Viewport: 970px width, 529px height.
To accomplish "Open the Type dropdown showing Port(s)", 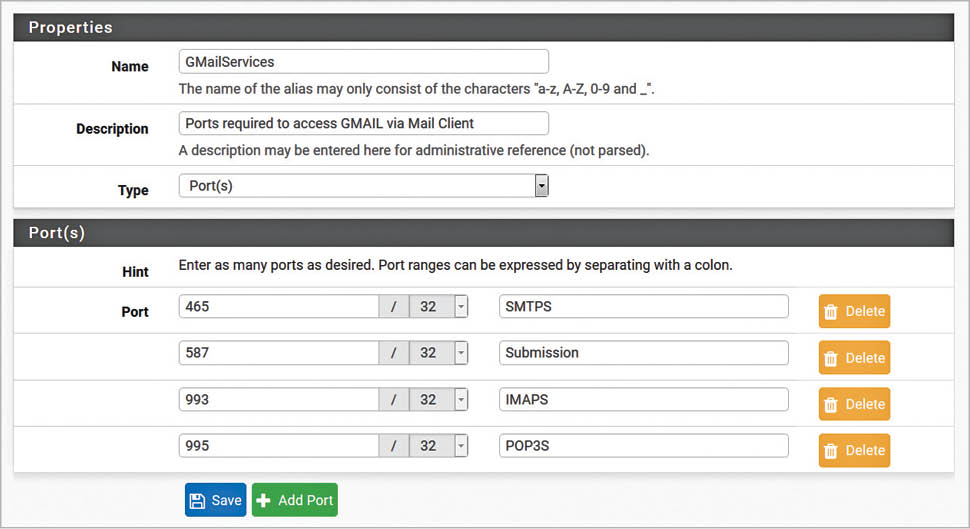I will [363, 186].
